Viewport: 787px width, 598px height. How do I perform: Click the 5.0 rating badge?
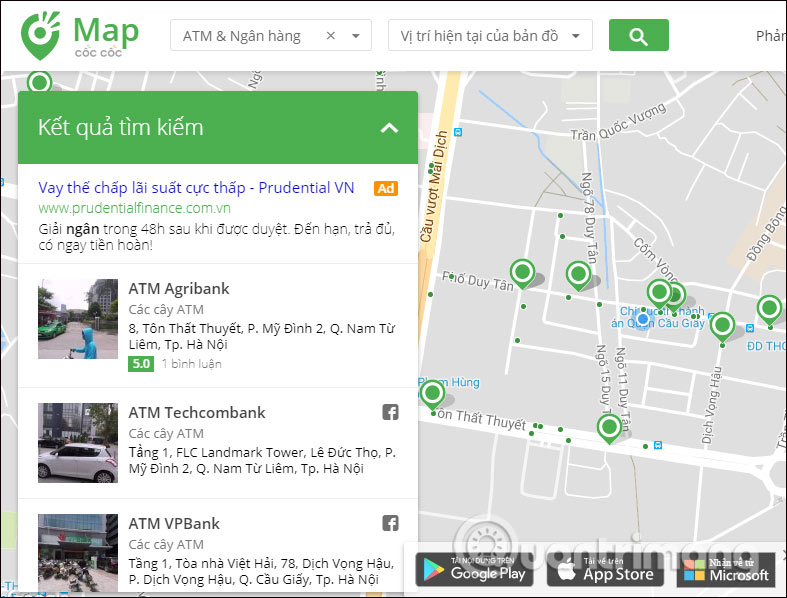click(140, 364)
